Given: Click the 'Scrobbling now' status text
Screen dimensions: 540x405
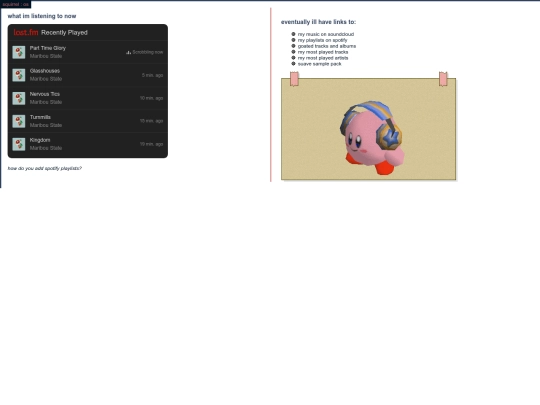Looking at the screenshot, I should [148, 52].
